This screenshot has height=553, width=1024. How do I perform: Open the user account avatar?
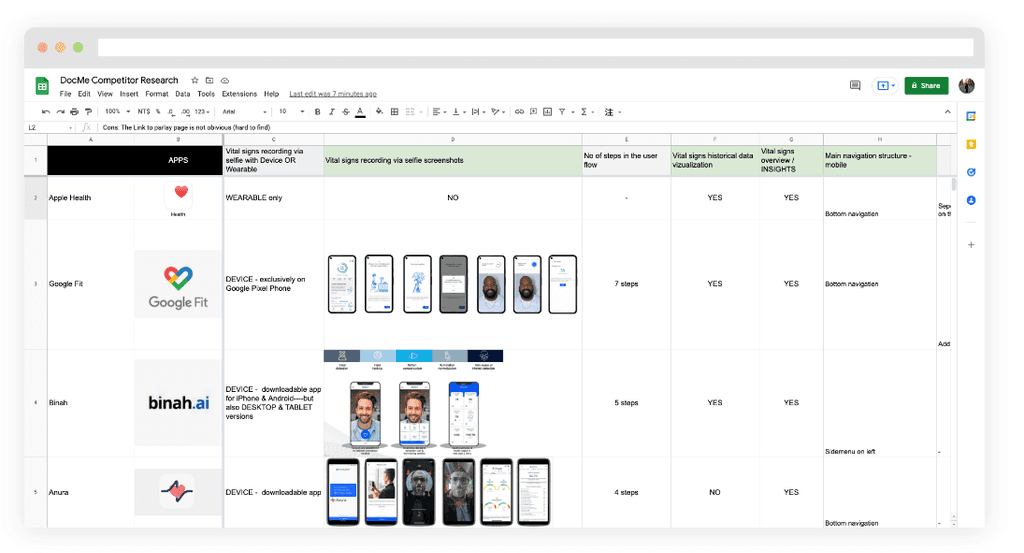(967, 86)
